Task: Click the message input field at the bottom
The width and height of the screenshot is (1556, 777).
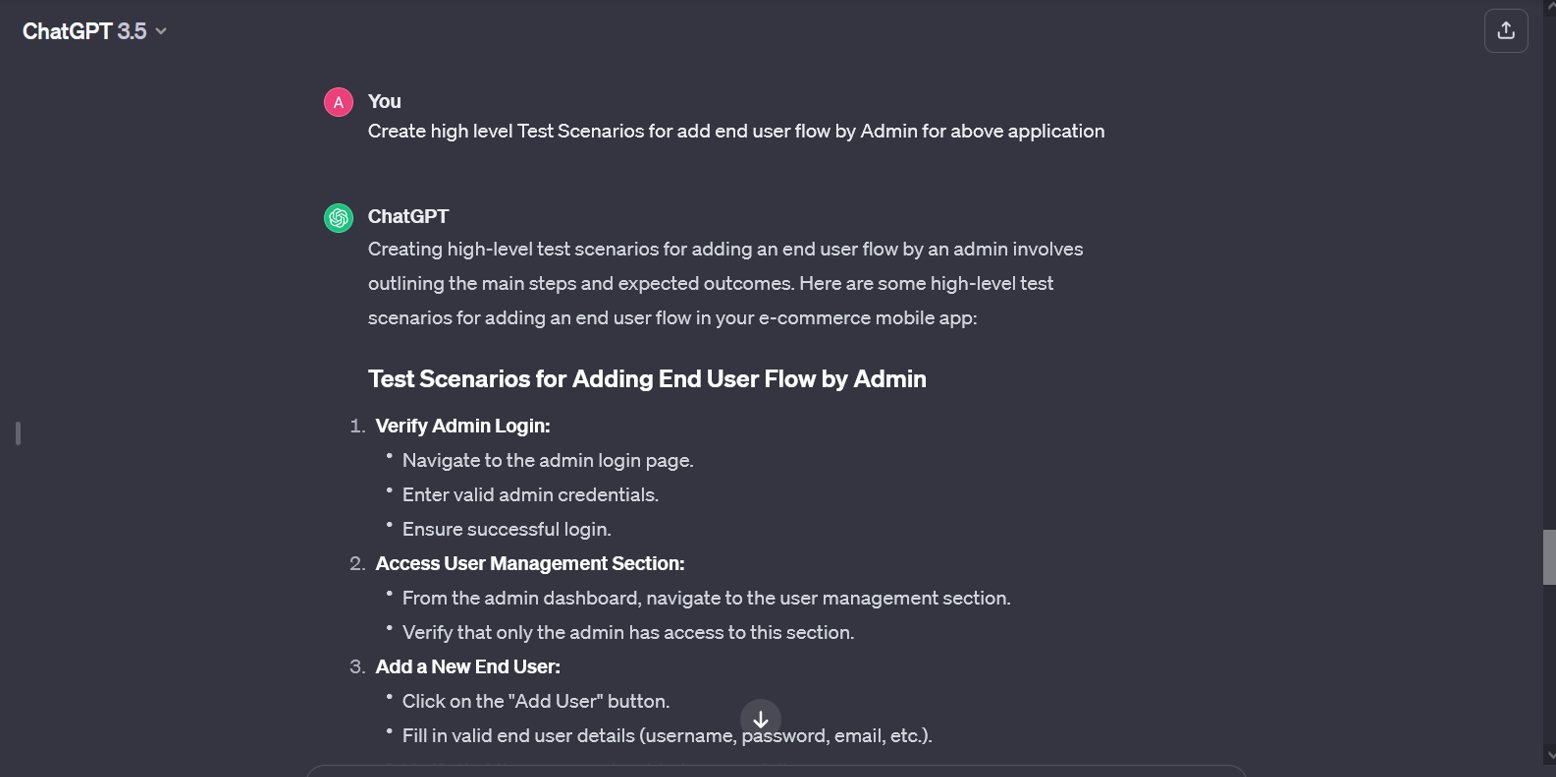Action: [x=776, y=770]
